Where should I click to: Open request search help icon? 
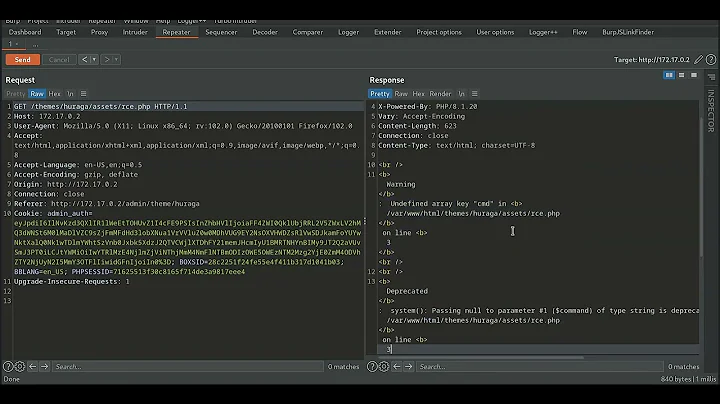[8, 366]
